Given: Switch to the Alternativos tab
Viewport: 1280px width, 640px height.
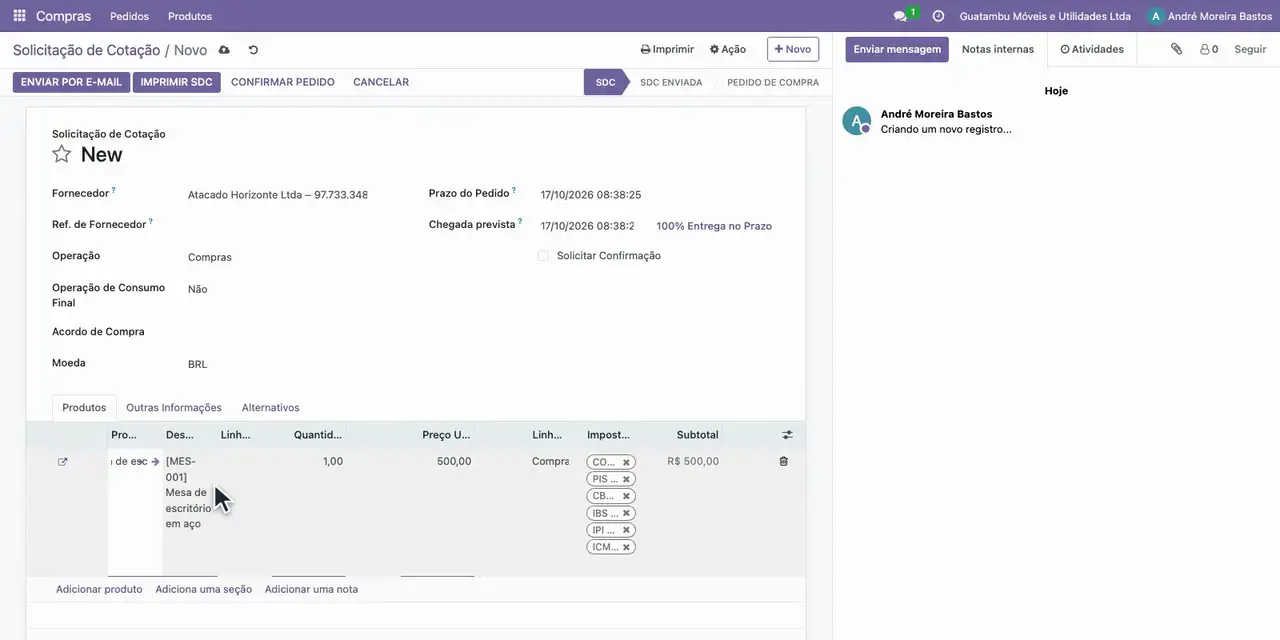Looking at the screenshot, I should [271, 408].
